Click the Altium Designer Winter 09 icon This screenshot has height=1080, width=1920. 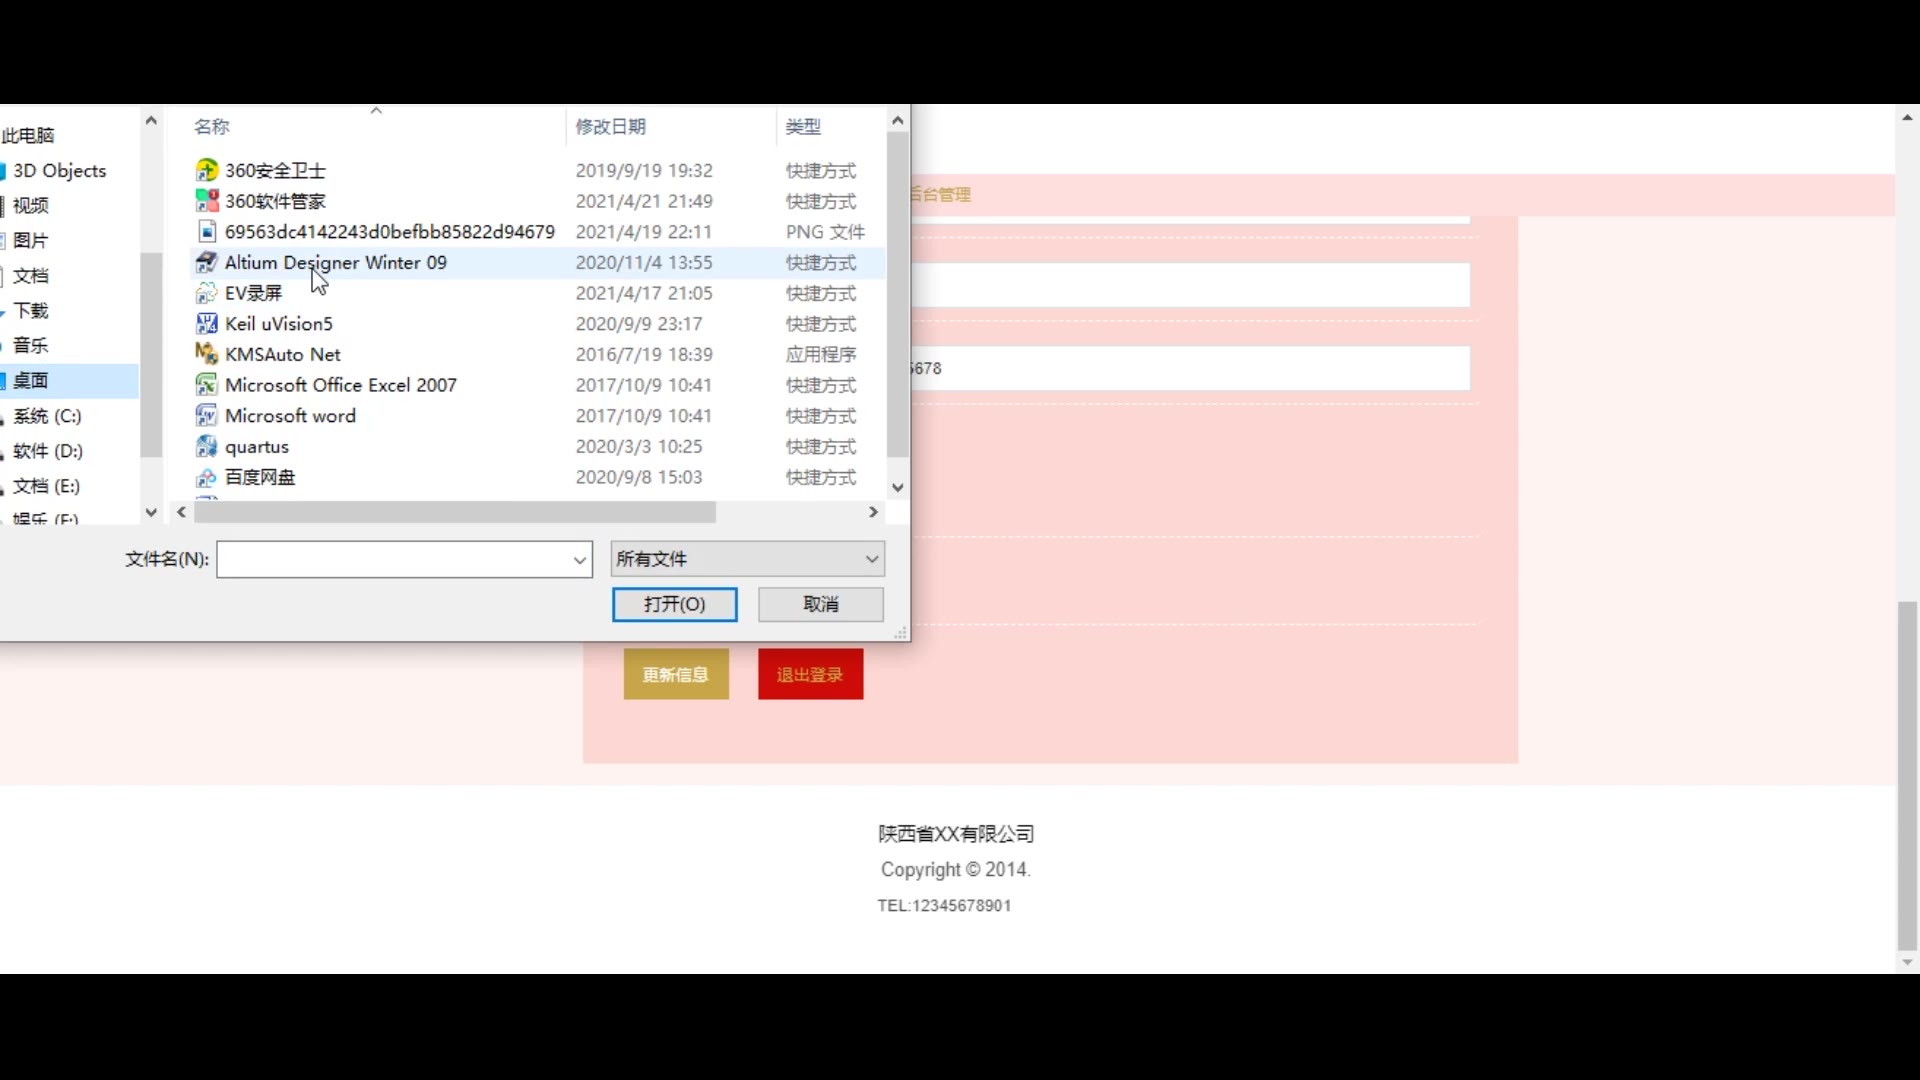click(206, 263)
